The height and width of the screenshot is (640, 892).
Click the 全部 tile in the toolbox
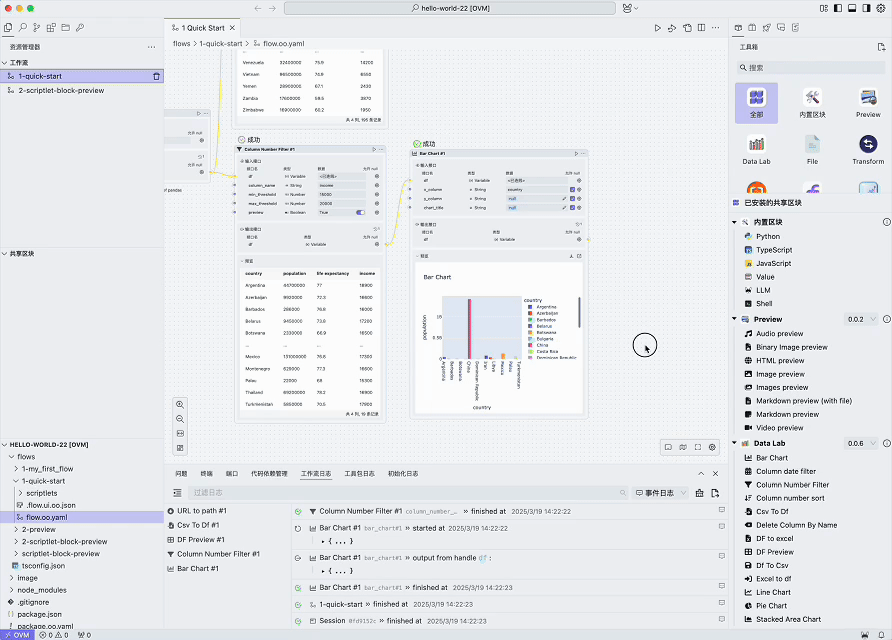(756, 100)
